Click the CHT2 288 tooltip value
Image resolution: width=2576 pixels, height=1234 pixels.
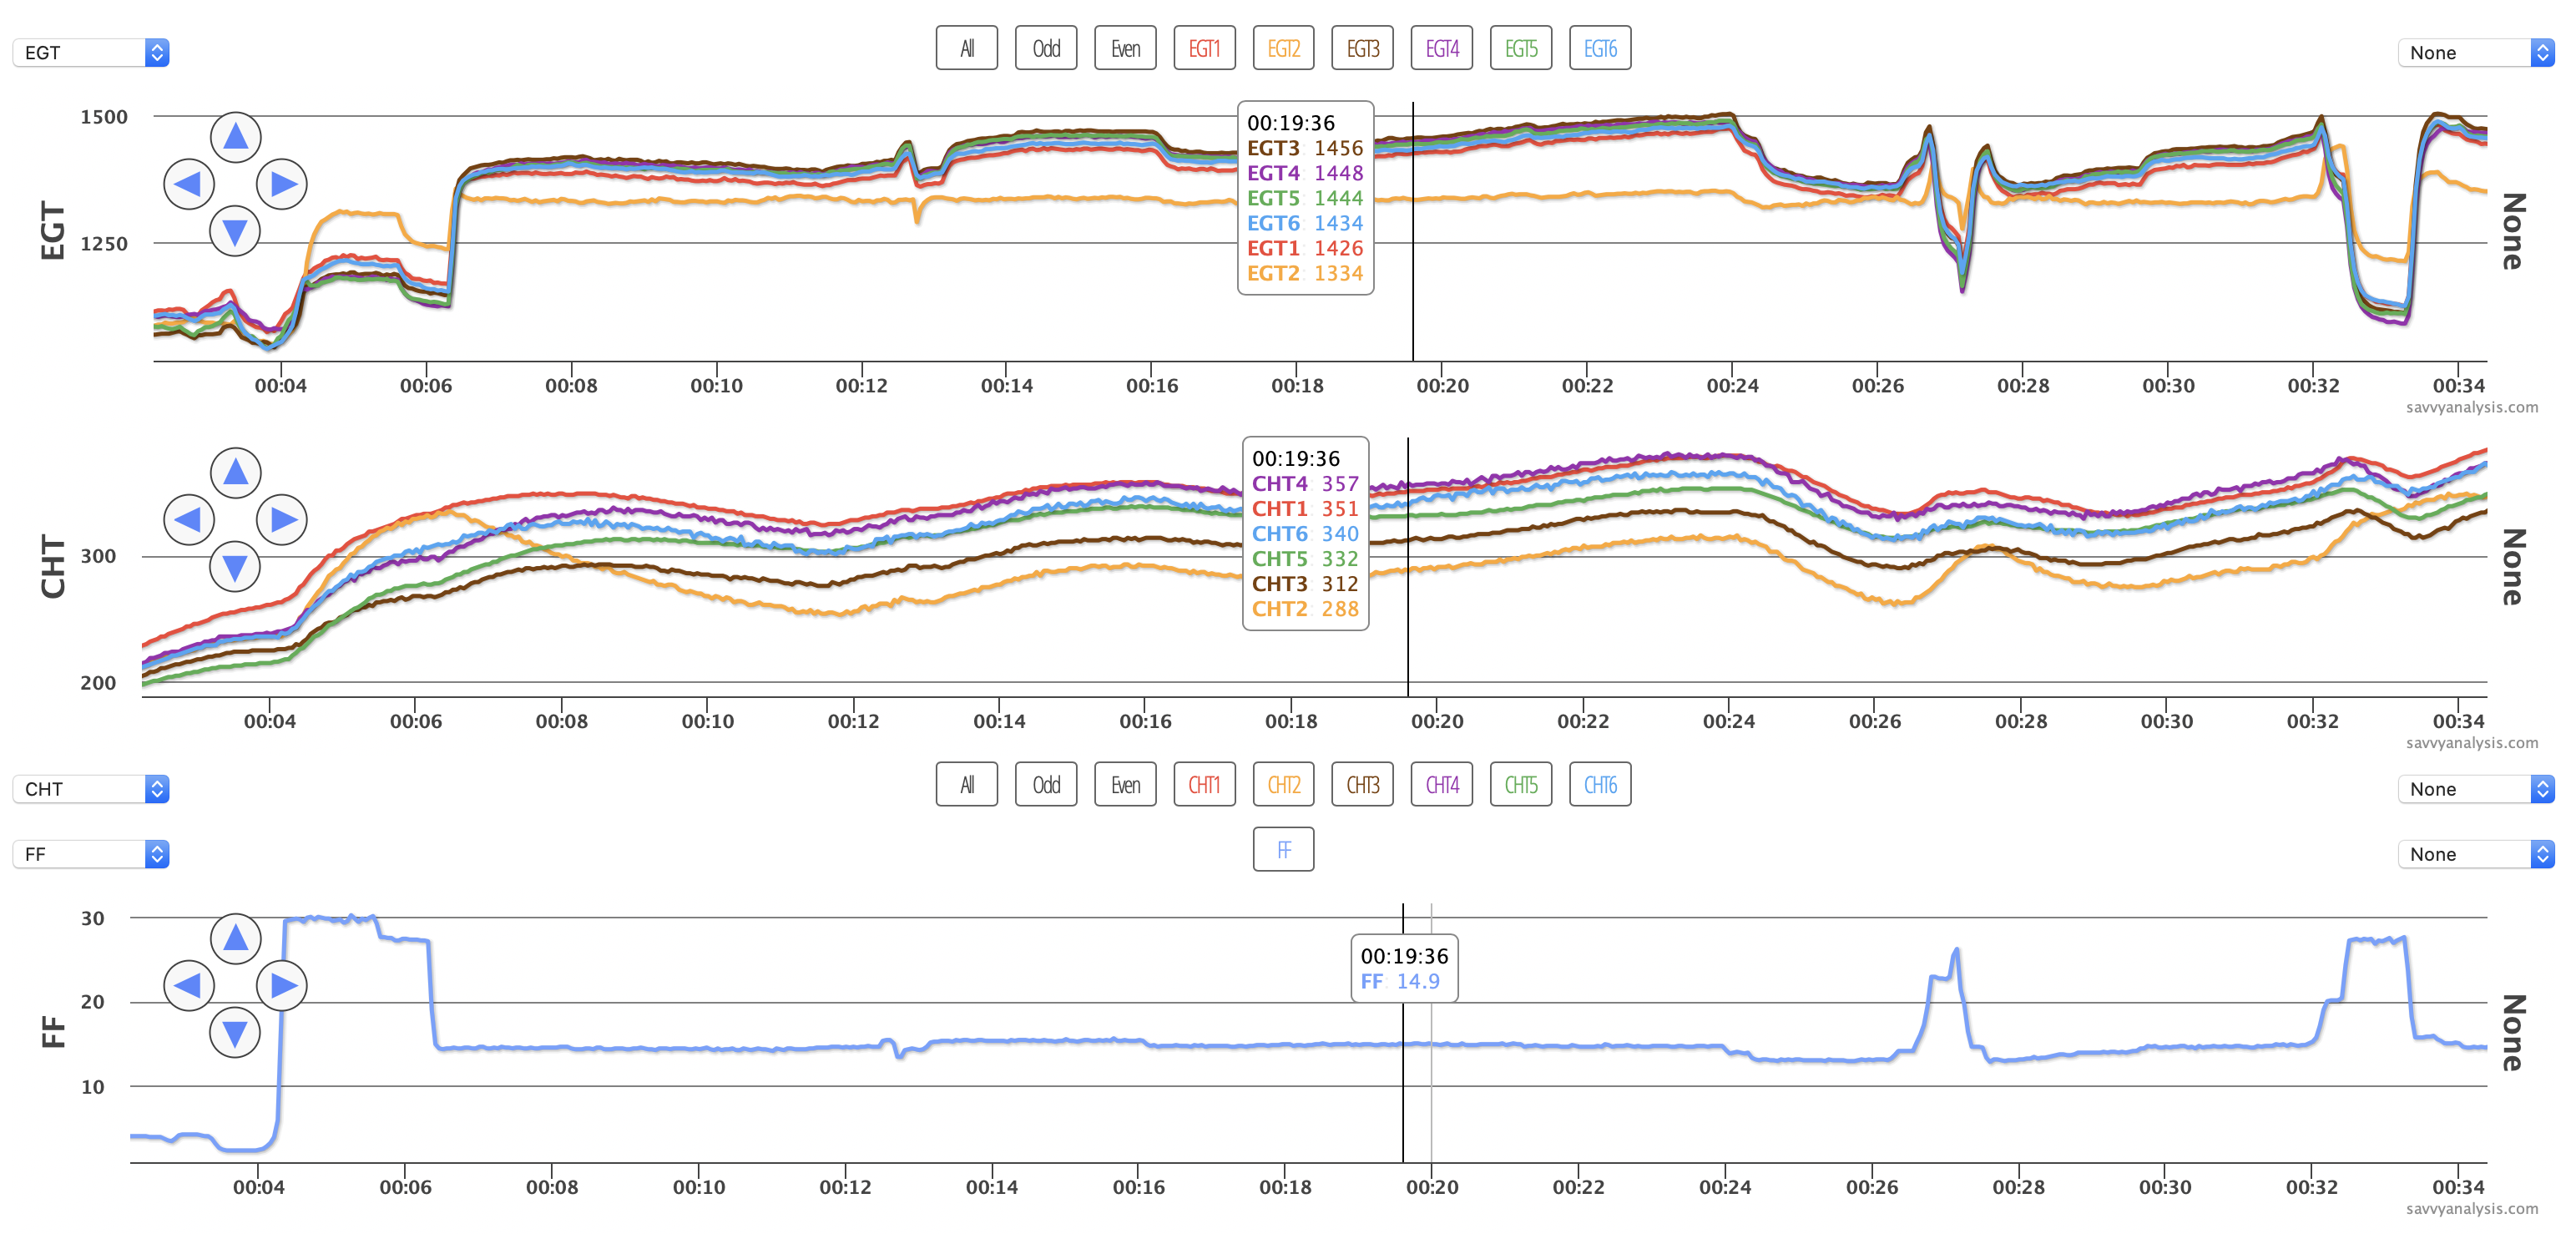(1305, 608)
